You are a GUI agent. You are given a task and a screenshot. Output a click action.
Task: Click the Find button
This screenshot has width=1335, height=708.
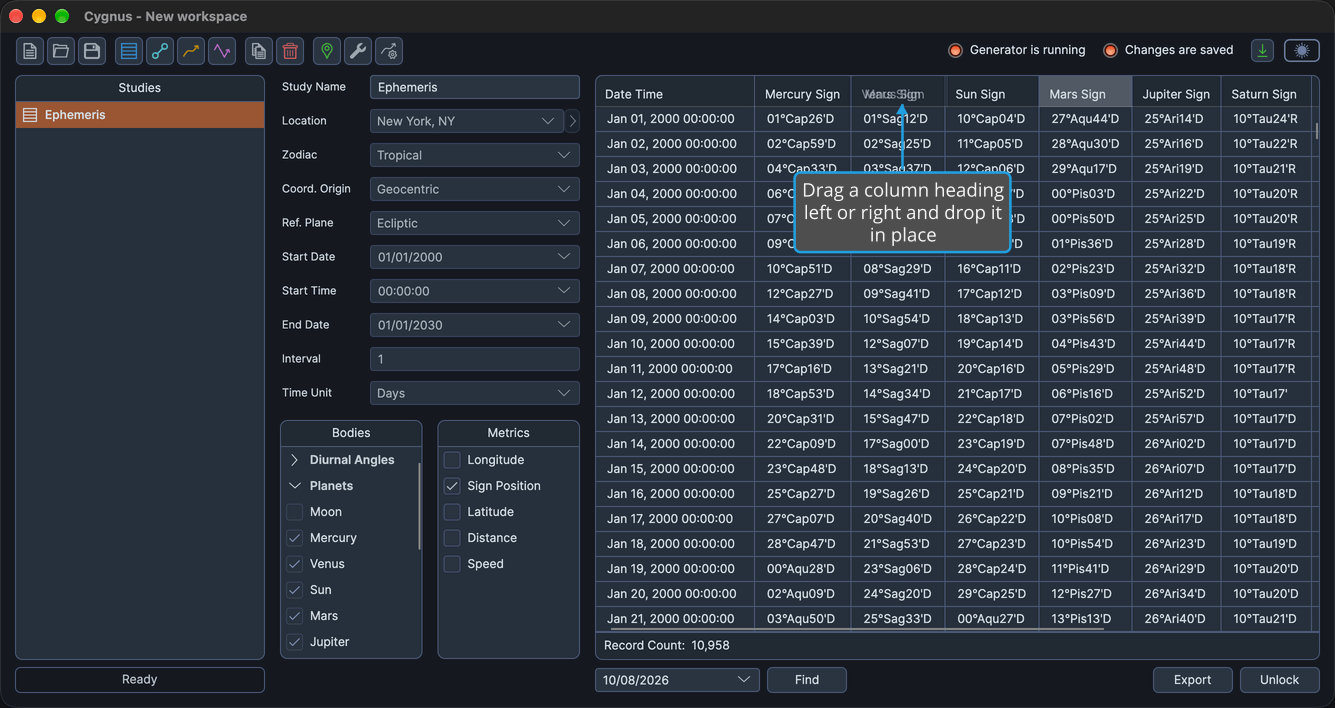807,680
